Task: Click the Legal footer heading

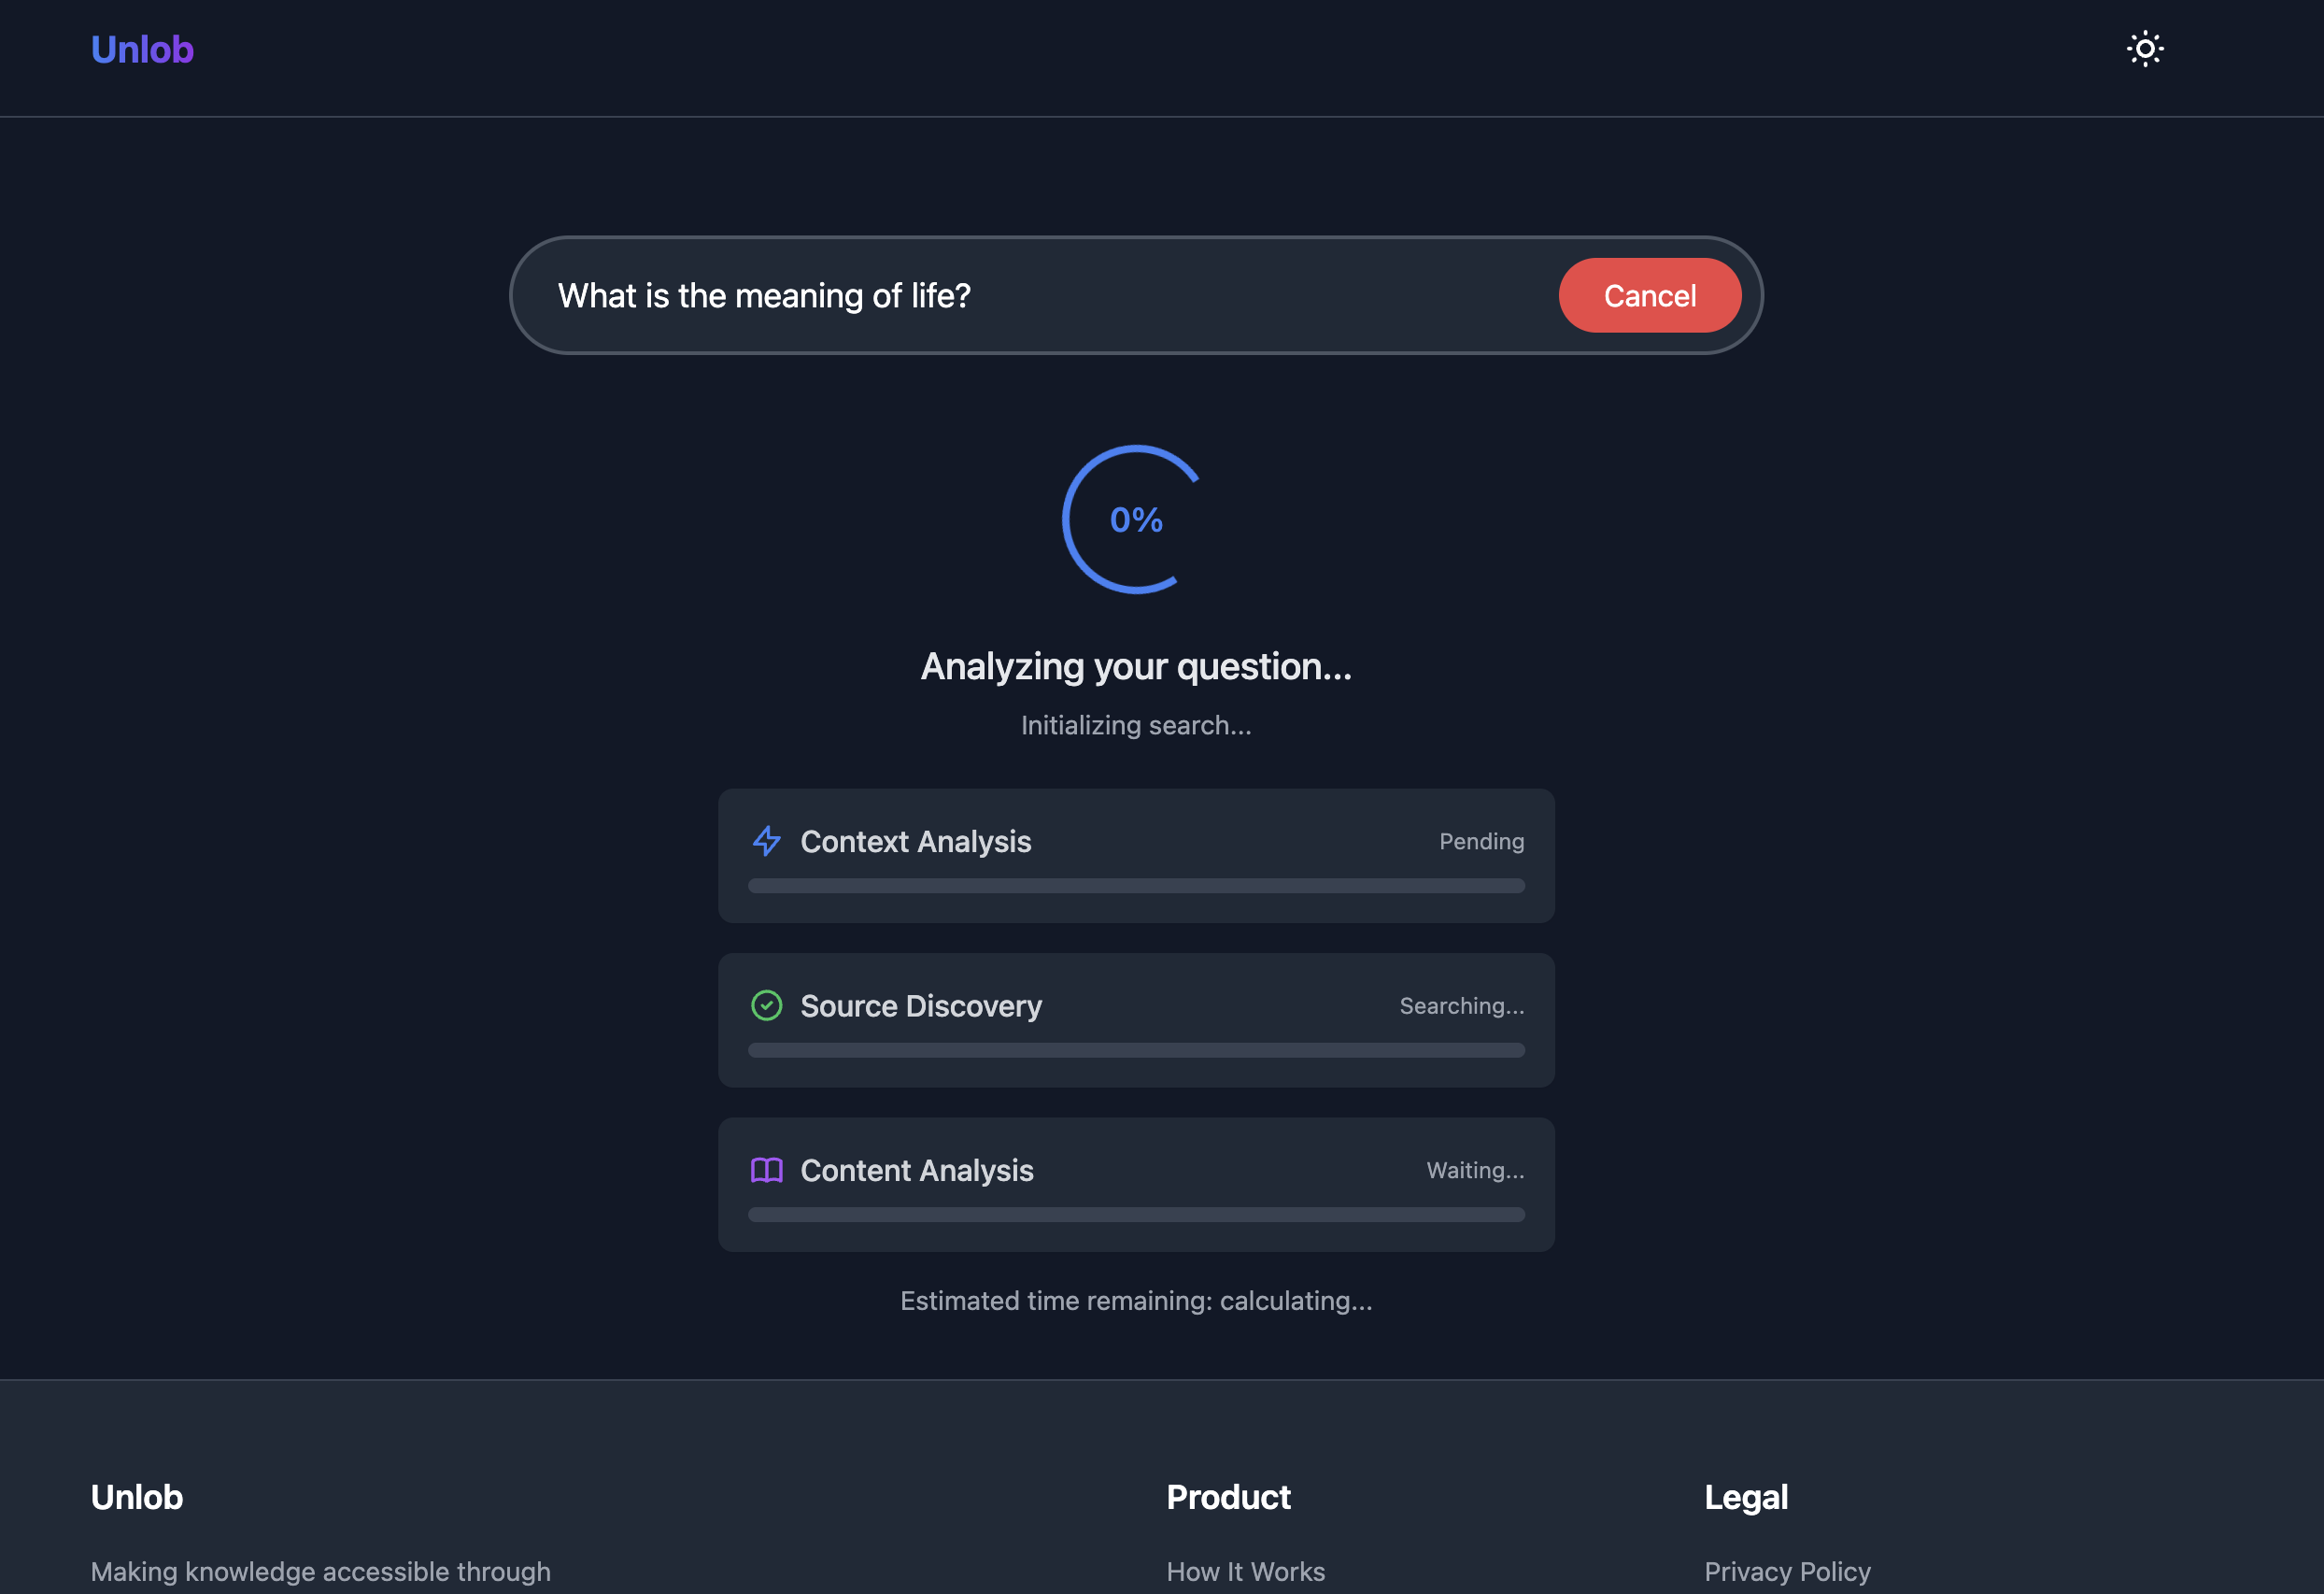Action: [x=1746, y=1497]
